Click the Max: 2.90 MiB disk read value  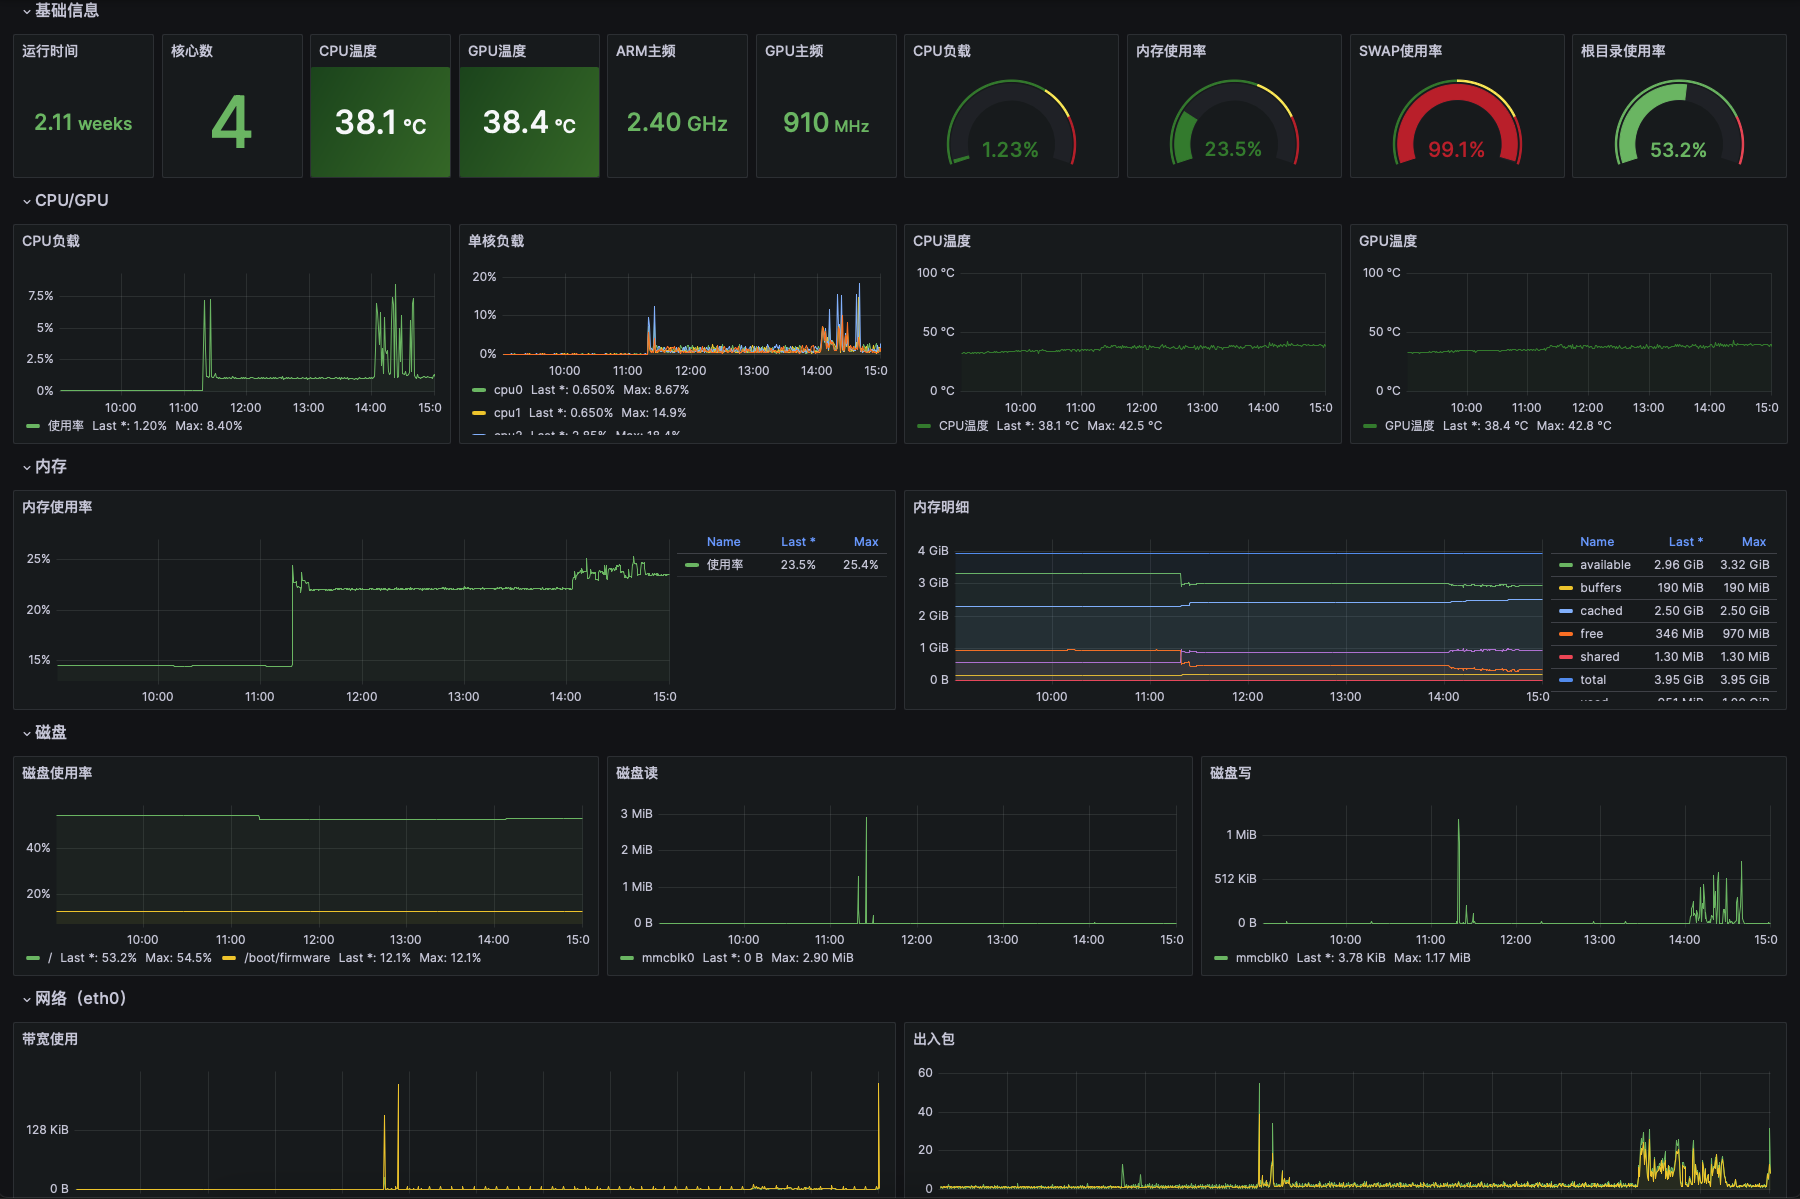click(812, 958)
